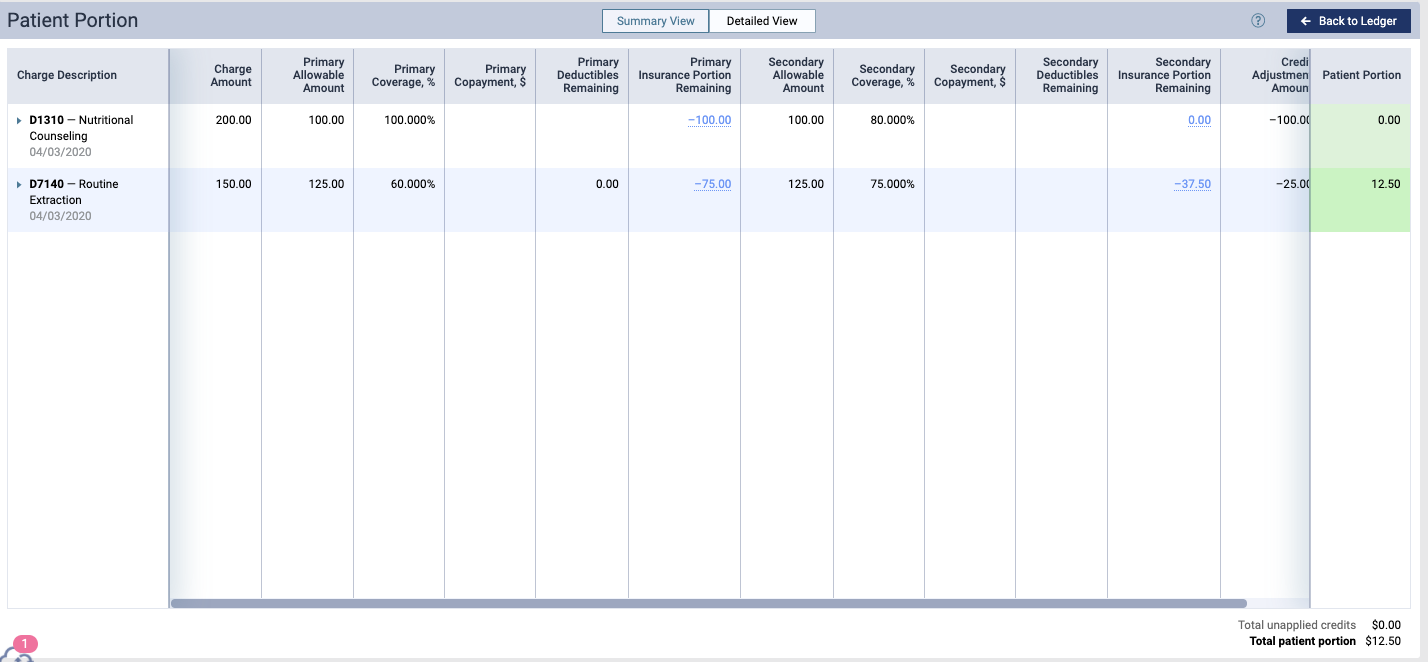Switch to the Detailed View tab
Screen dimensions: 1428x662
click(762, 21)
